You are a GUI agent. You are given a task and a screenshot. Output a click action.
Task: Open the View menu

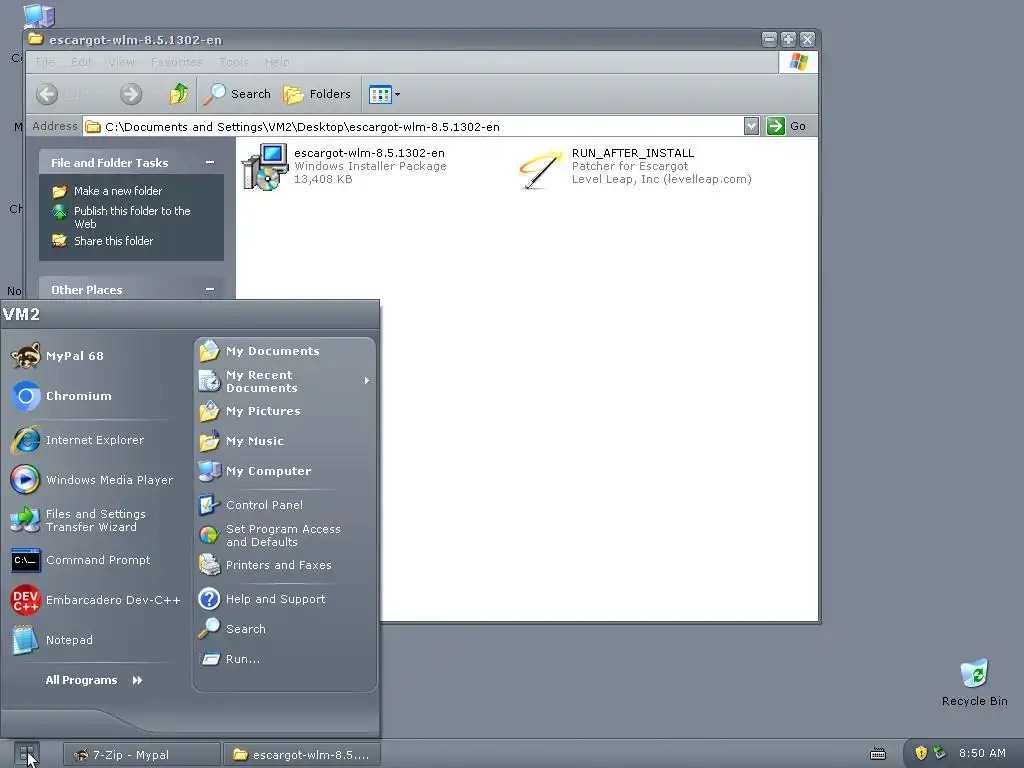point(121,62)
